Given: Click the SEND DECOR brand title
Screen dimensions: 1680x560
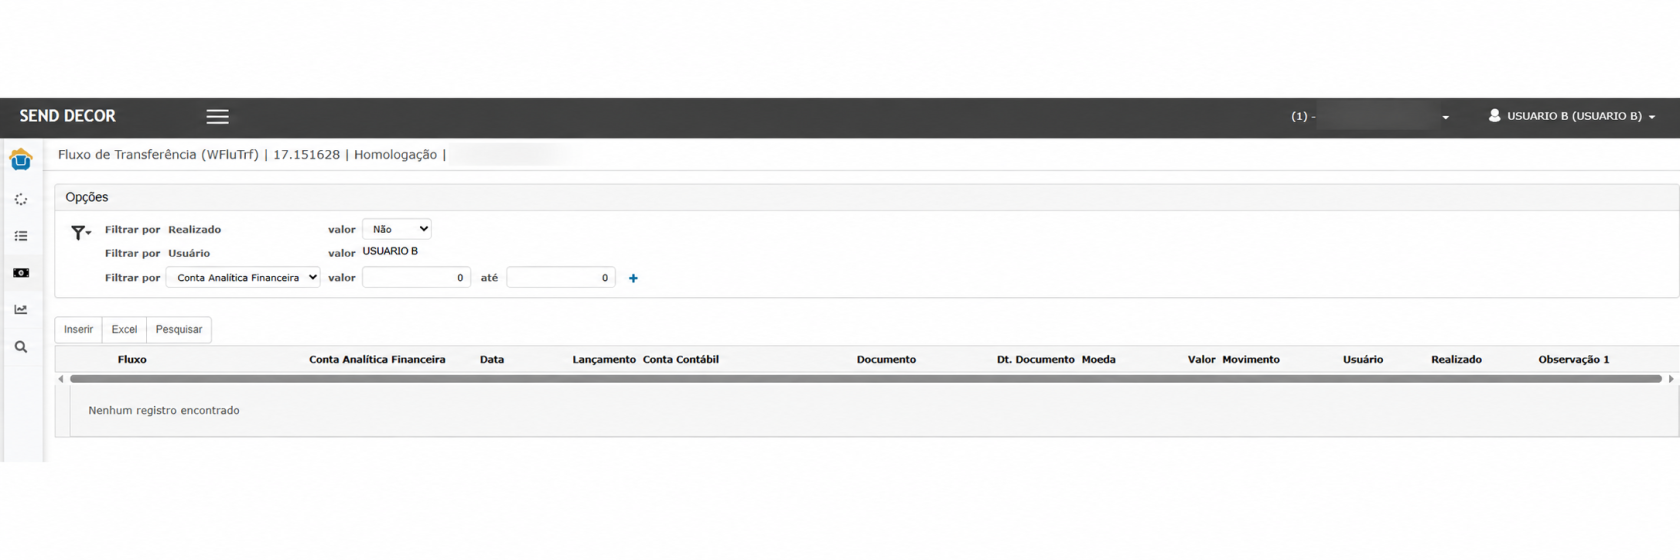Looking at the screenshot, I should tap(68, 116).
